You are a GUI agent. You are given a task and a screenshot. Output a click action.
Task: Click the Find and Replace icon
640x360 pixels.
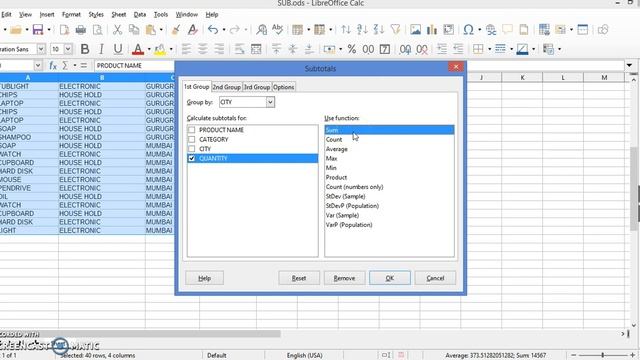(261, 30)
